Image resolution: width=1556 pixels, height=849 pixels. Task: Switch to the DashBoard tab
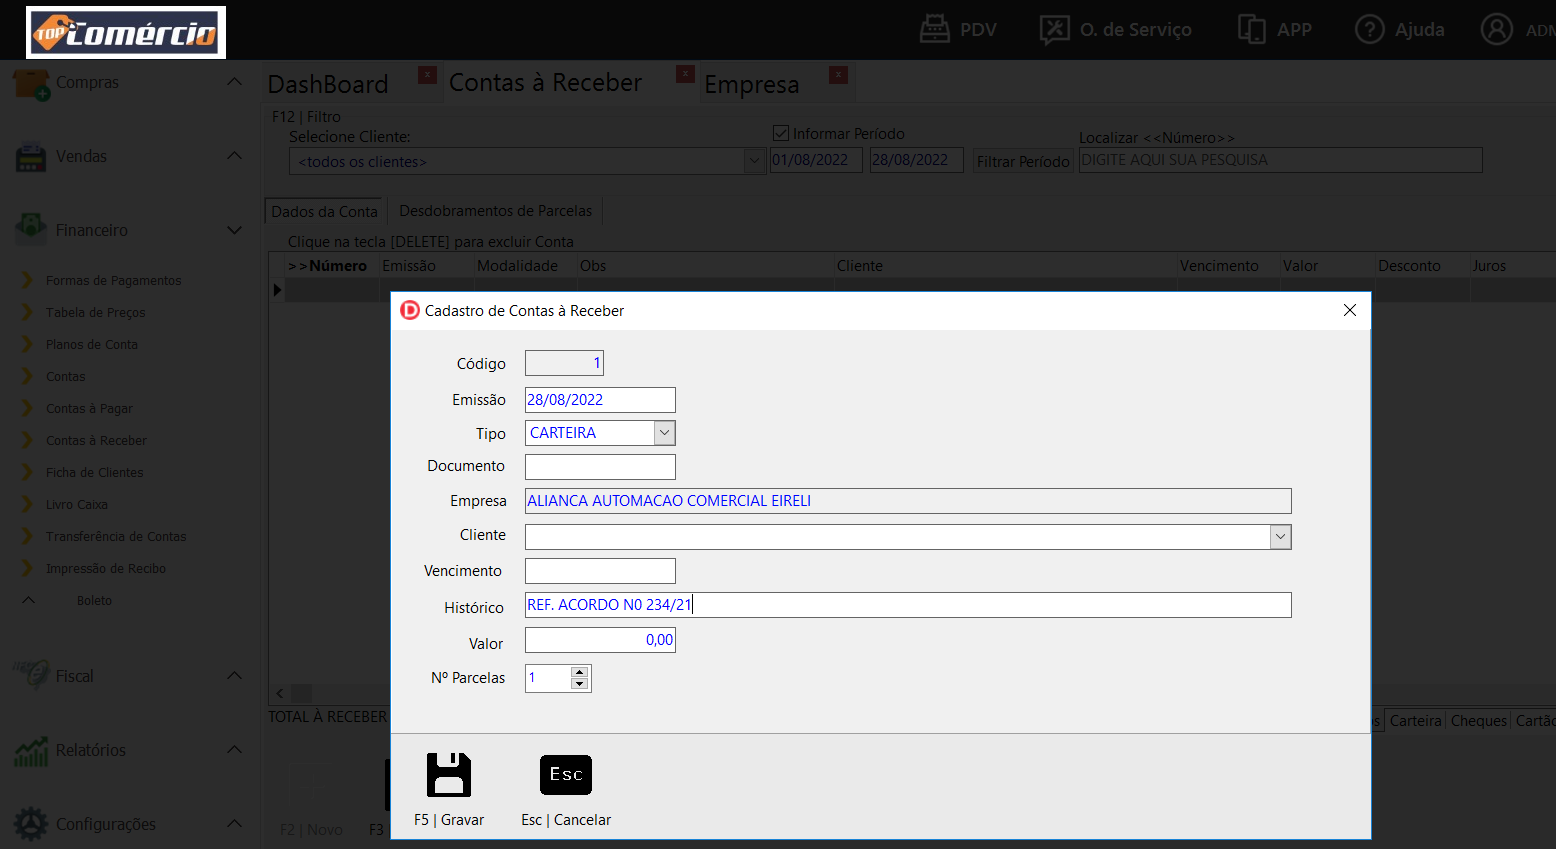click(x=328, y=84)
